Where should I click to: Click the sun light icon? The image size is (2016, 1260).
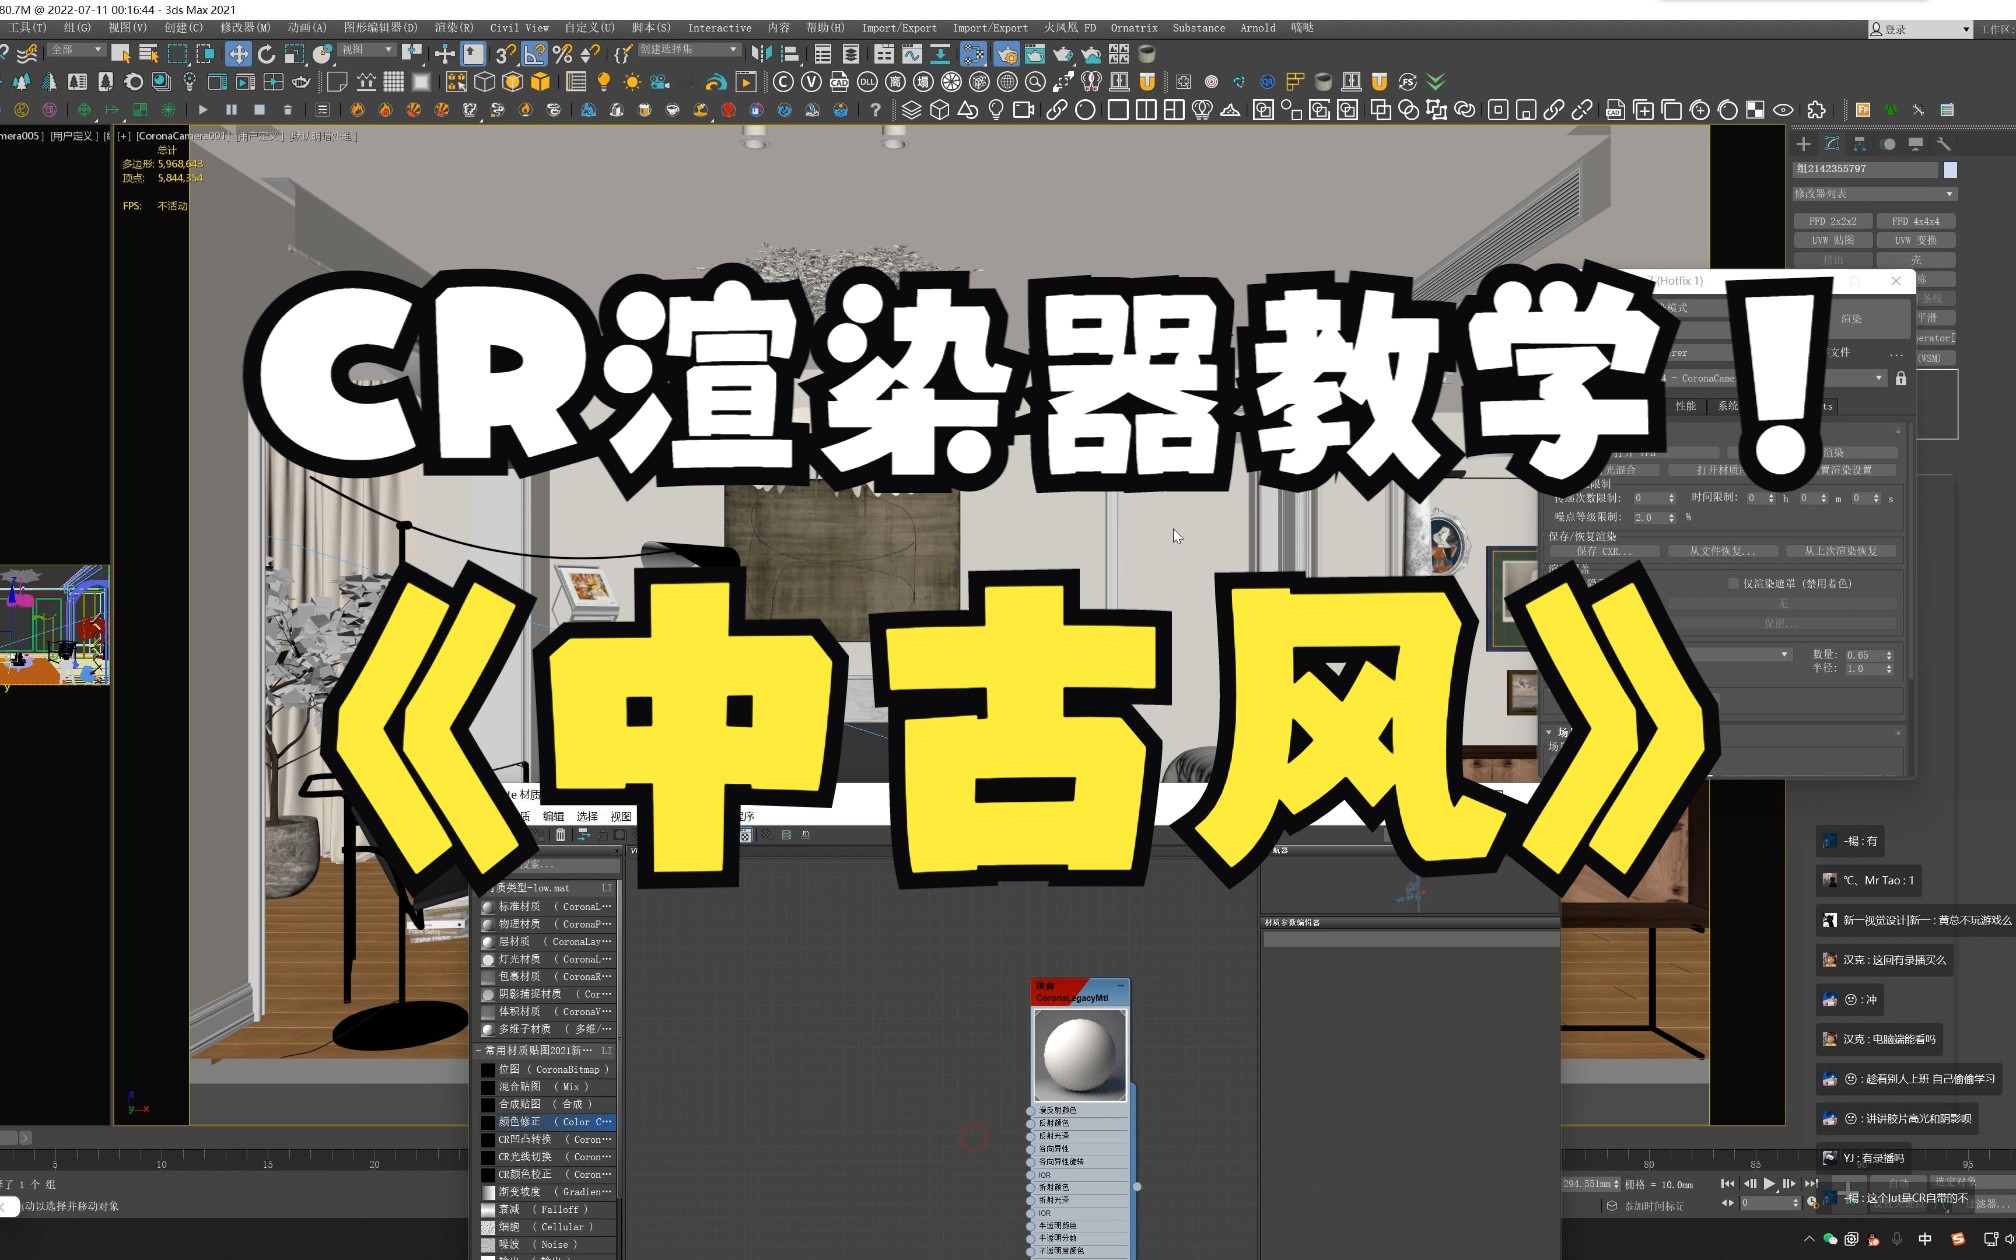tap(631, 82)
